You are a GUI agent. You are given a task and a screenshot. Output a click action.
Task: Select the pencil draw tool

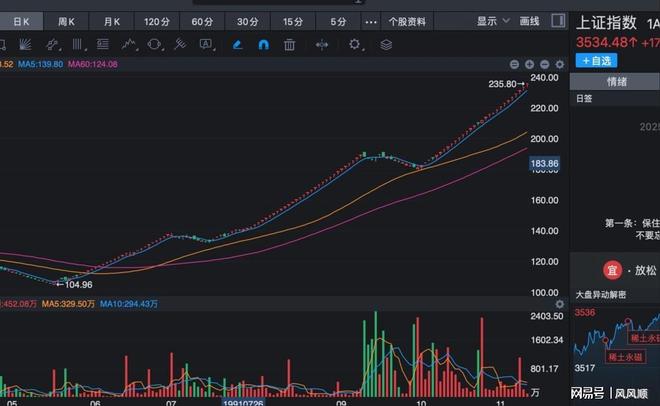pos(237,44)
